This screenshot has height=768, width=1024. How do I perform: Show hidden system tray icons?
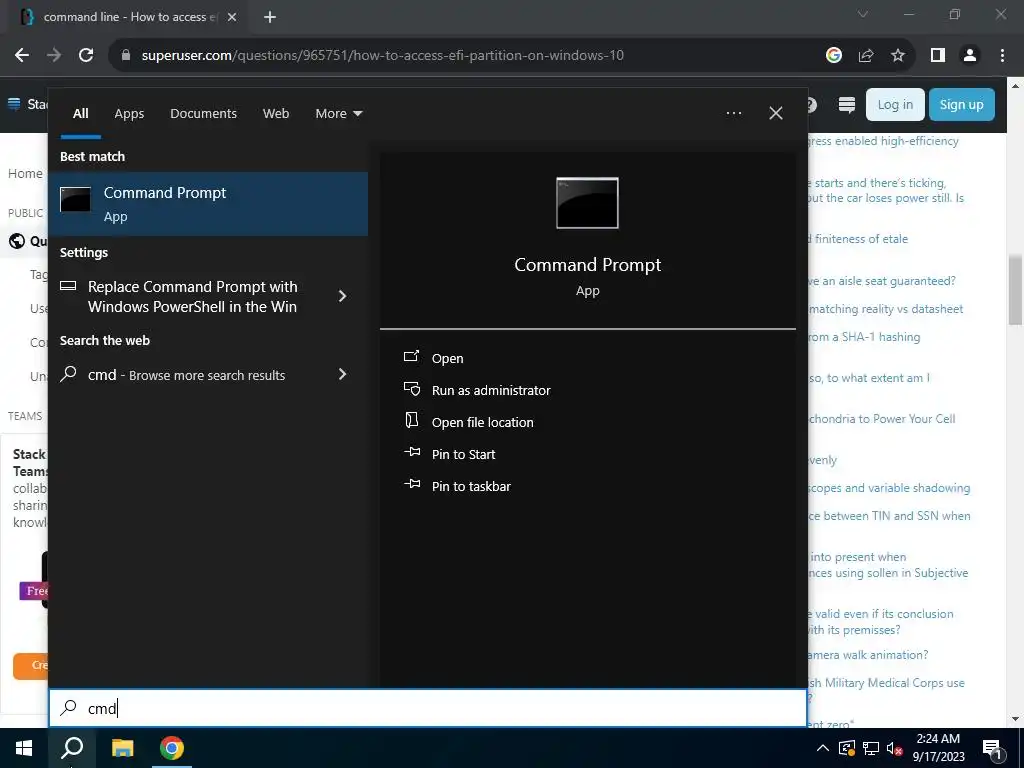[823, 748]
